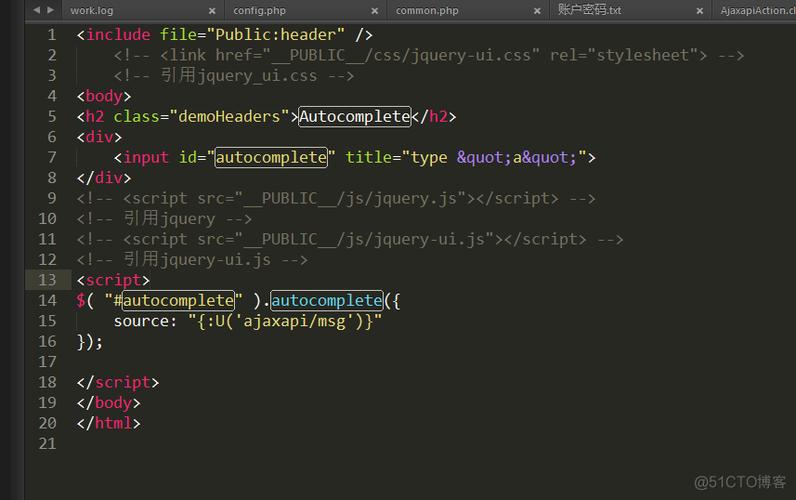This screenshot has width=796, height=500.
Task: Click the next tab arrow
Action: coord(50,10)
